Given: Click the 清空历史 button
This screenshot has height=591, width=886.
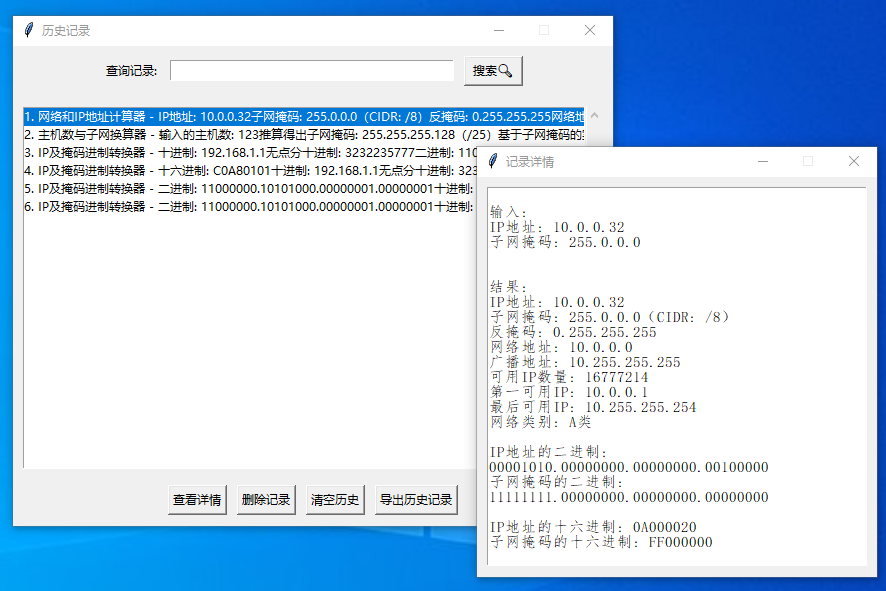Looking at the screenshot, I should [x=335, y=499].
